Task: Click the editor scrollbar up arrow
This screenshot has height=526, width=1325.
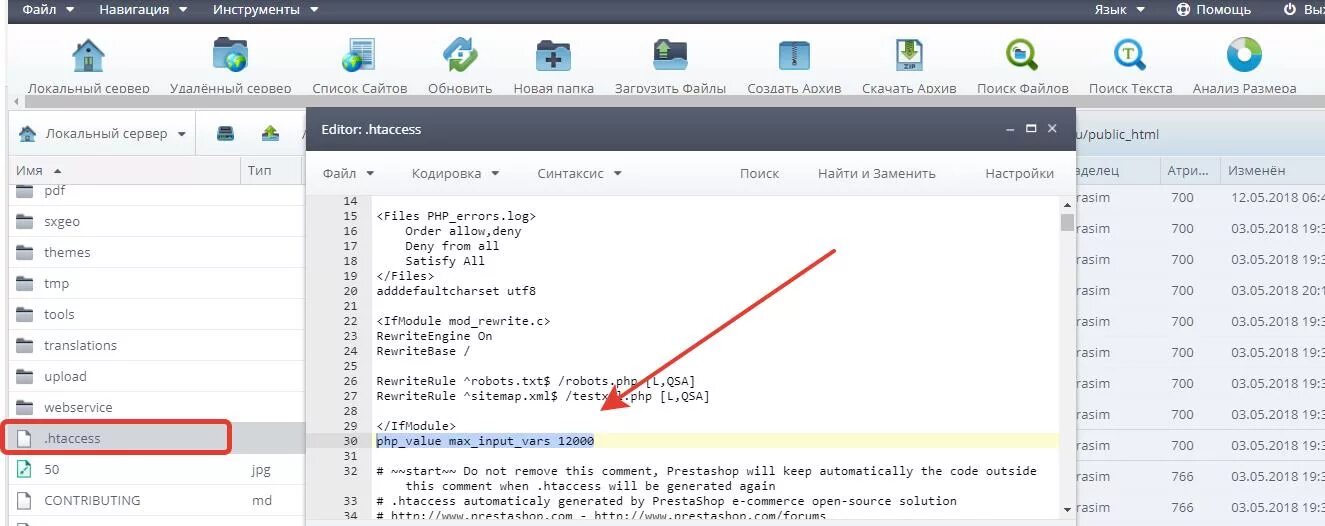Action: (x=1067, y=203)
